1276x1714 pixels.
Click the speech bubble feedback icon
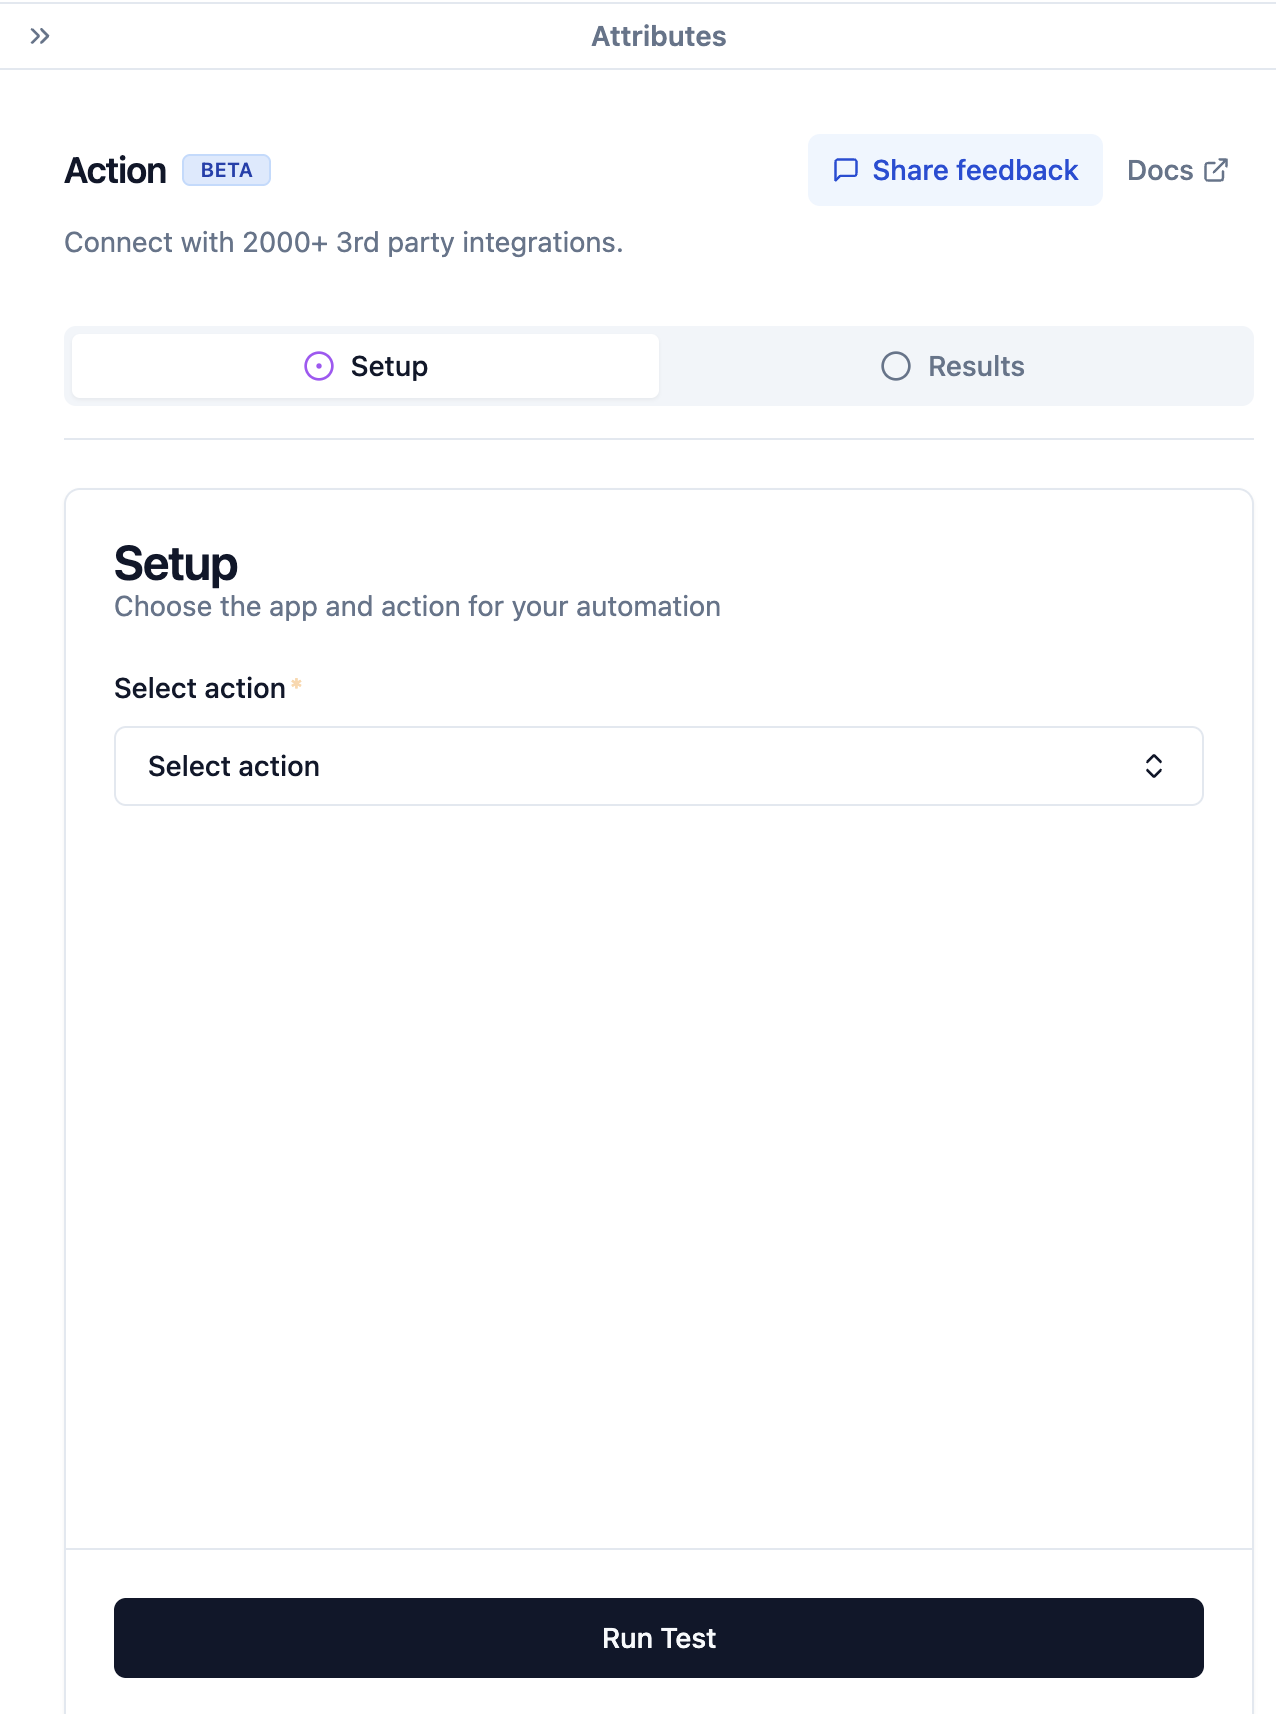click(846, 170)
